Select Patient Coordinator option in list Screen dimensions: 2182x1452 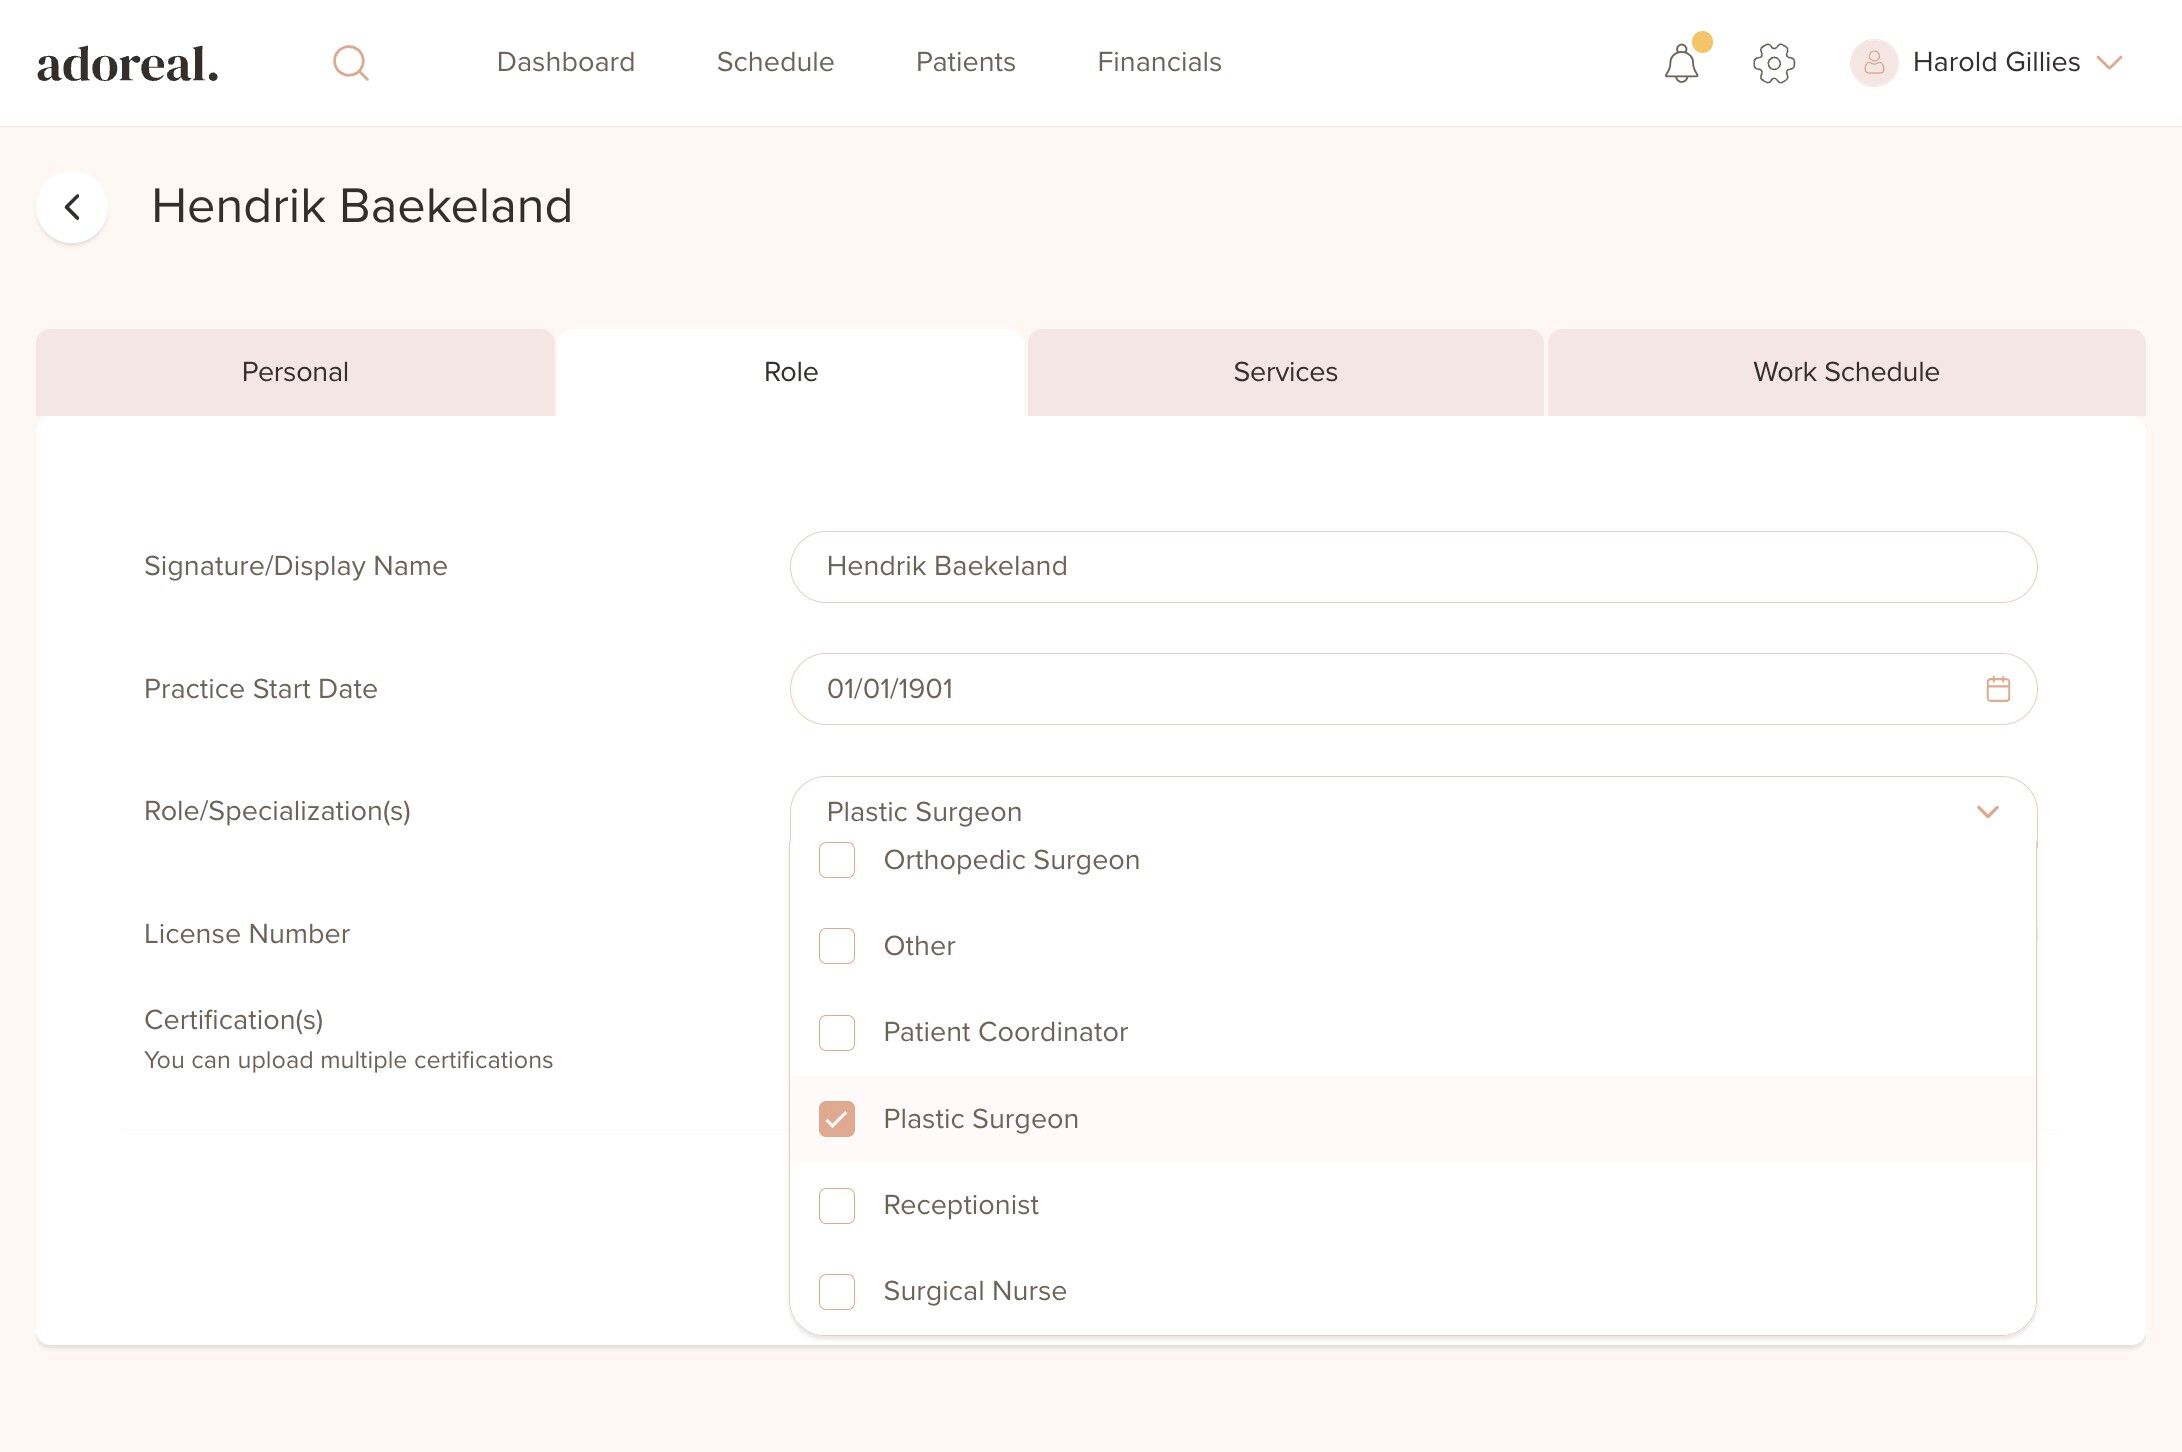(1005, 1032)
